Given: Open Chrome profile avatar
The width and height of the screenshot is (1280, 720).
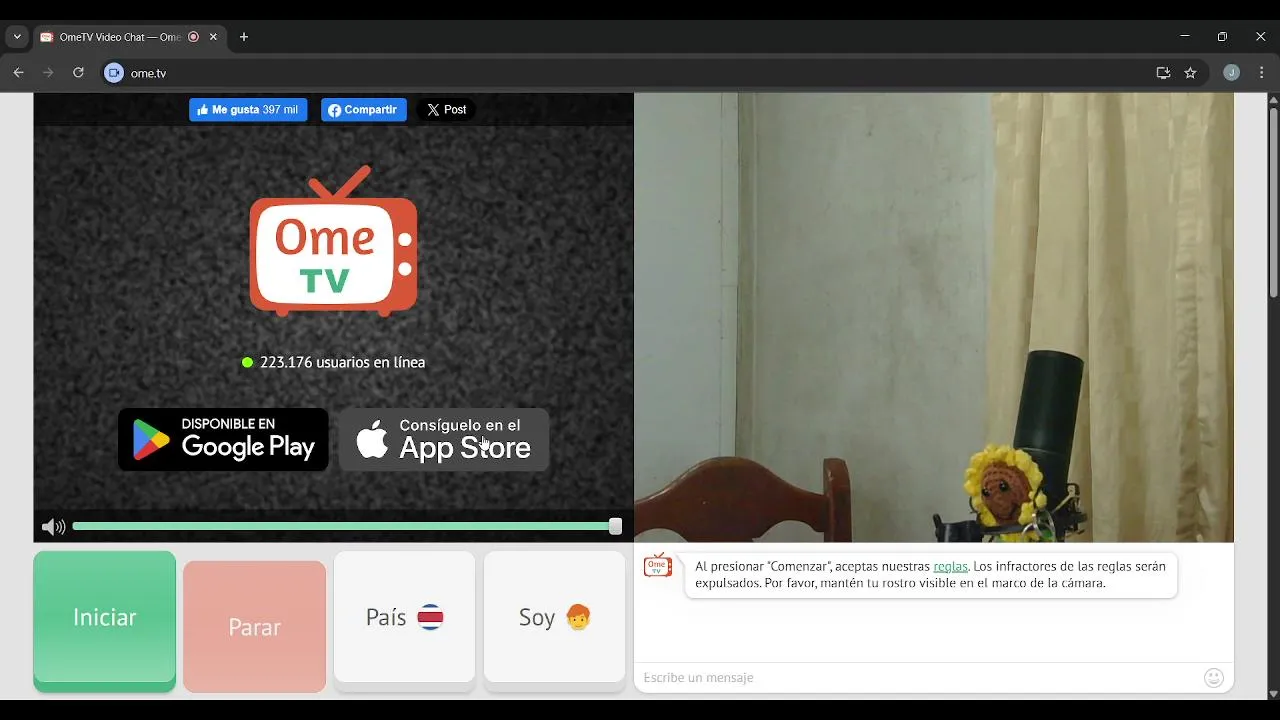Looking at the screenshot, I should [x=1232, y=73].
